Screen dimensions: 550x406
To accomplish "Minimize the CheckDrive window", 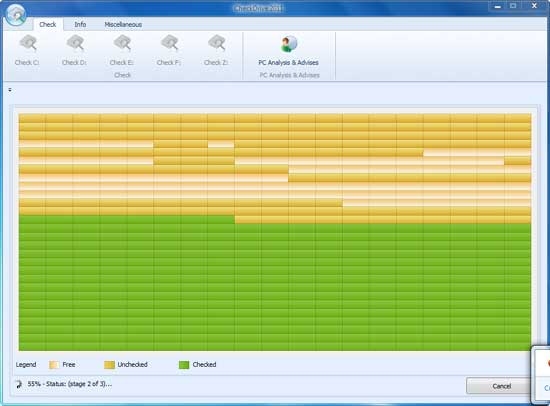I will pyautogui.click(x=497, y=6).
